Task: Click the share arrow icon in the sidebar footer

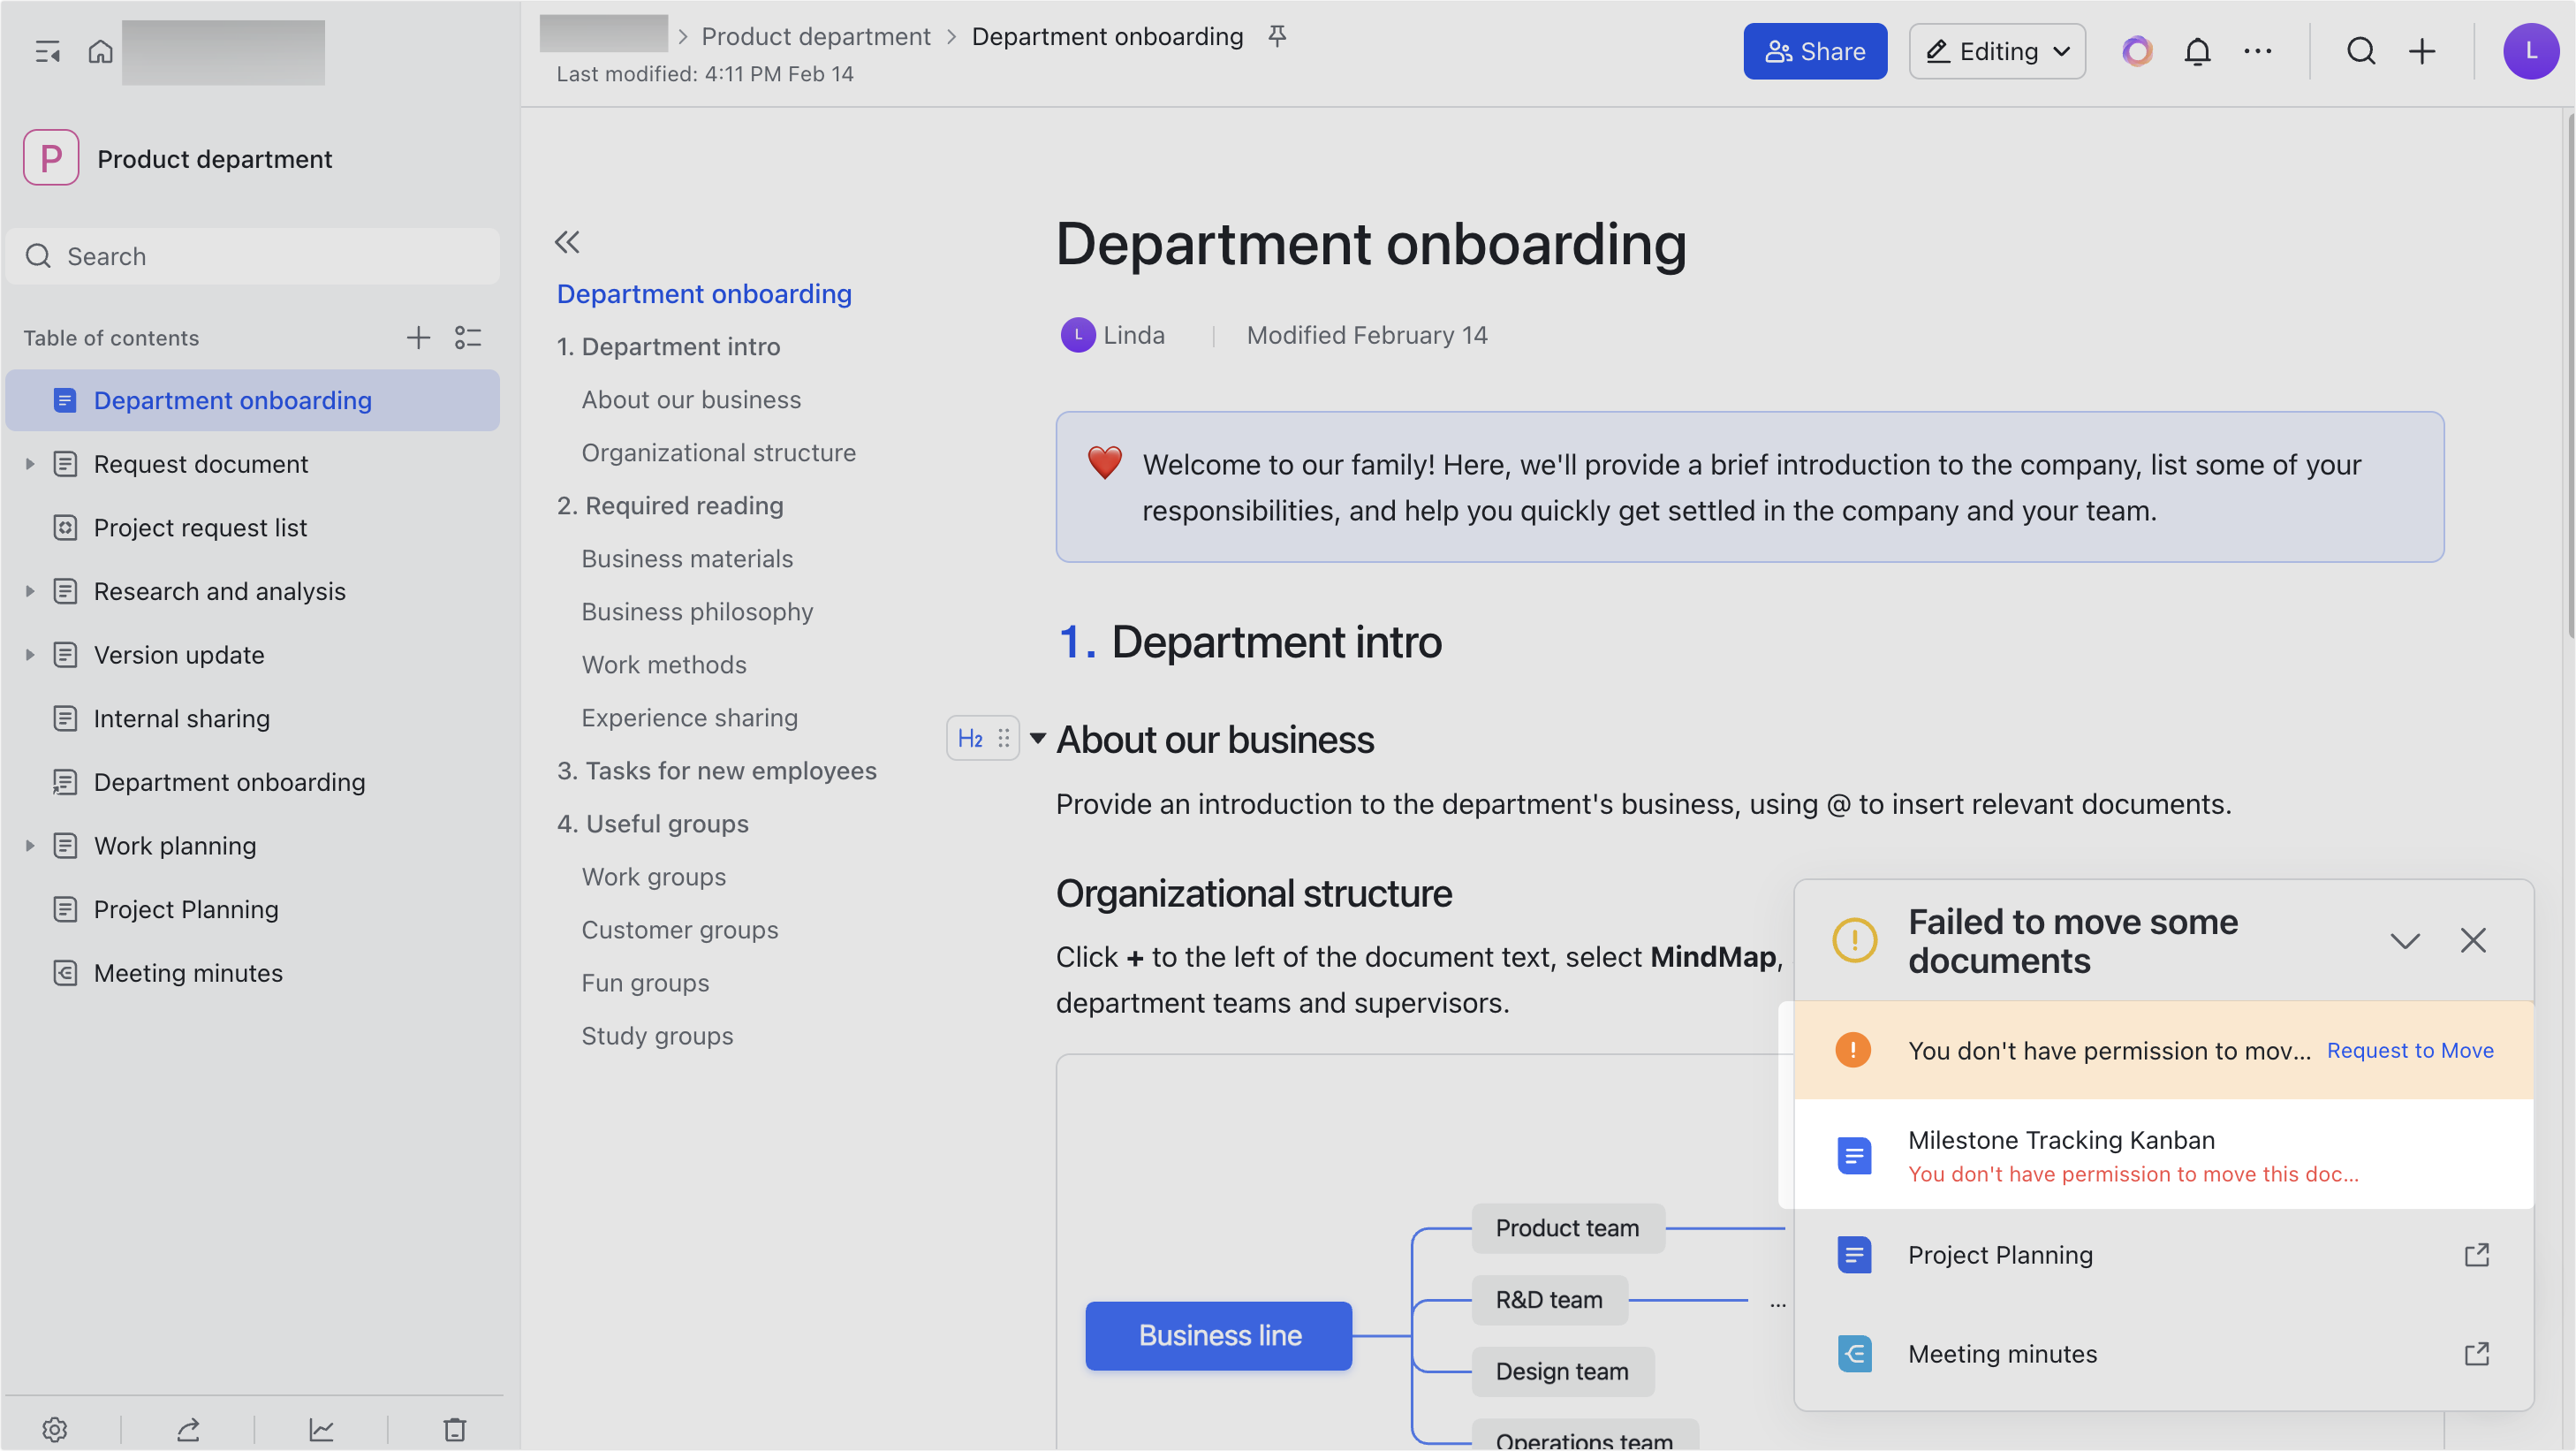Action: [x=188, y=1429]
